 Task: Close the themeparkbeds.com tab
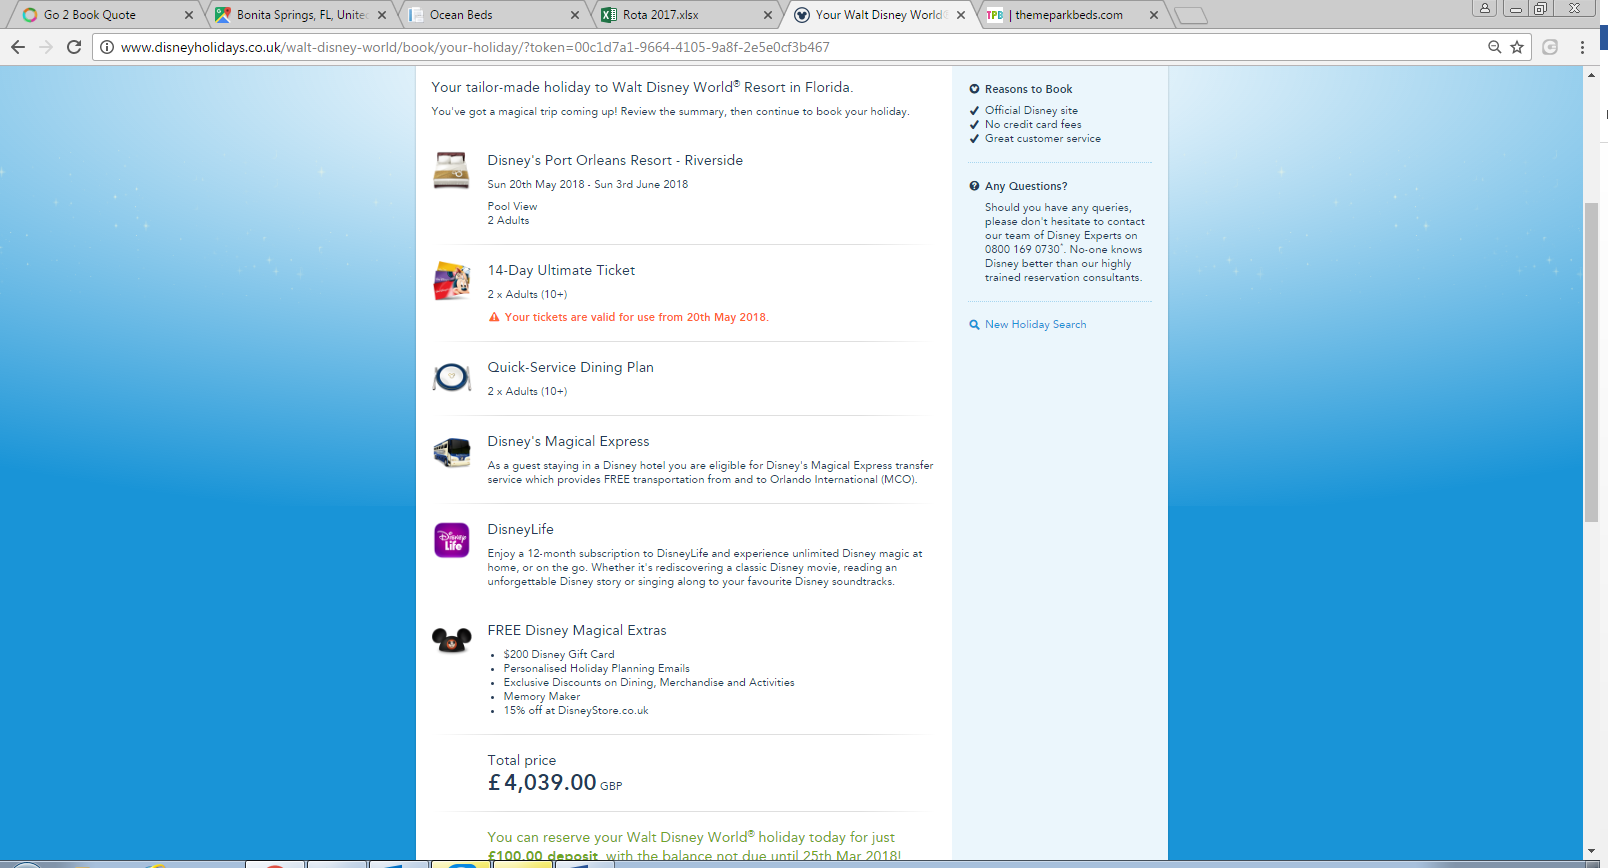pos(1154,15)
